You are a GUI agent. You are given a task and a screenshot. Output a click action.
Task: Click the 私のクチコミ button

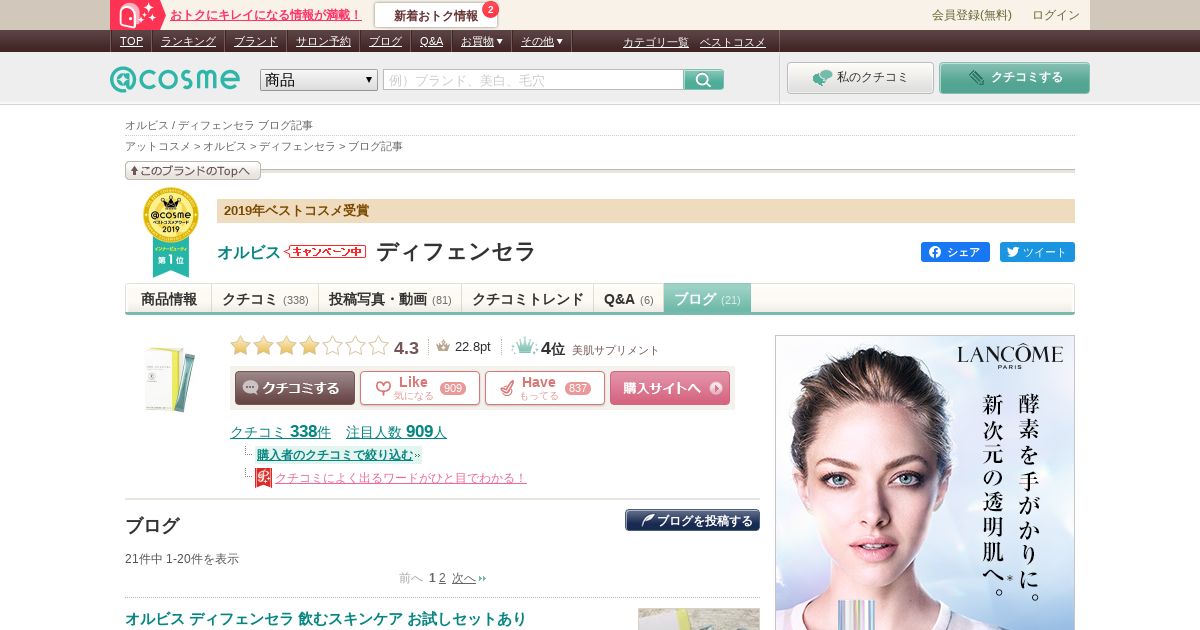point(860,78)
